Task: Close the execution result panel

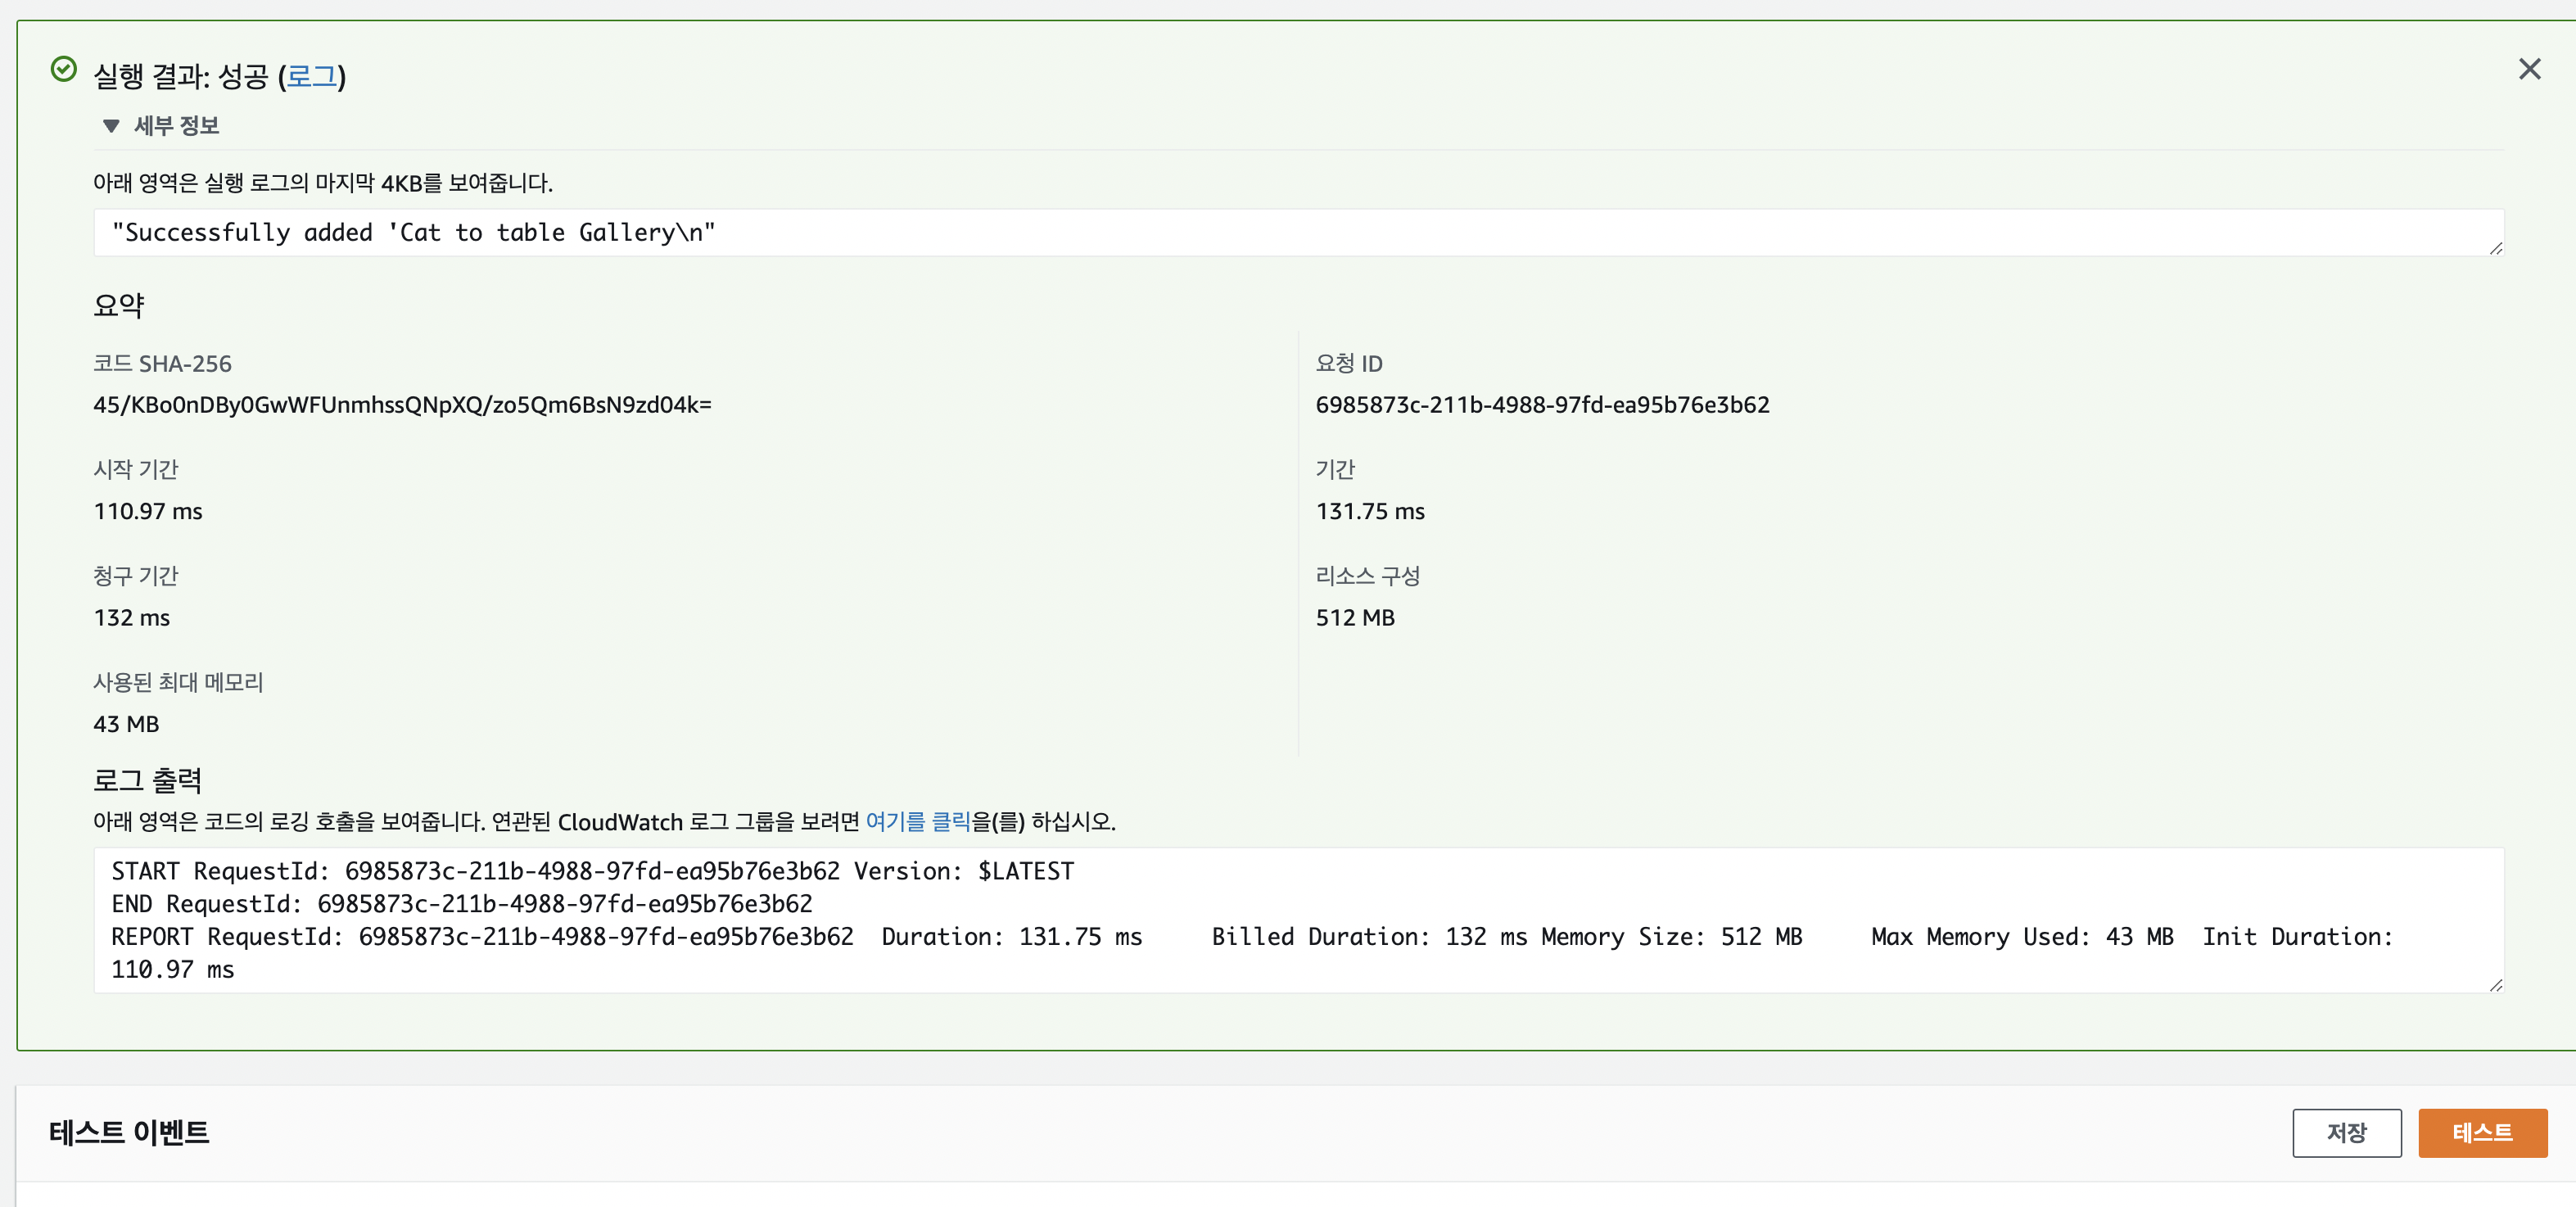Action: (2529, 69)
